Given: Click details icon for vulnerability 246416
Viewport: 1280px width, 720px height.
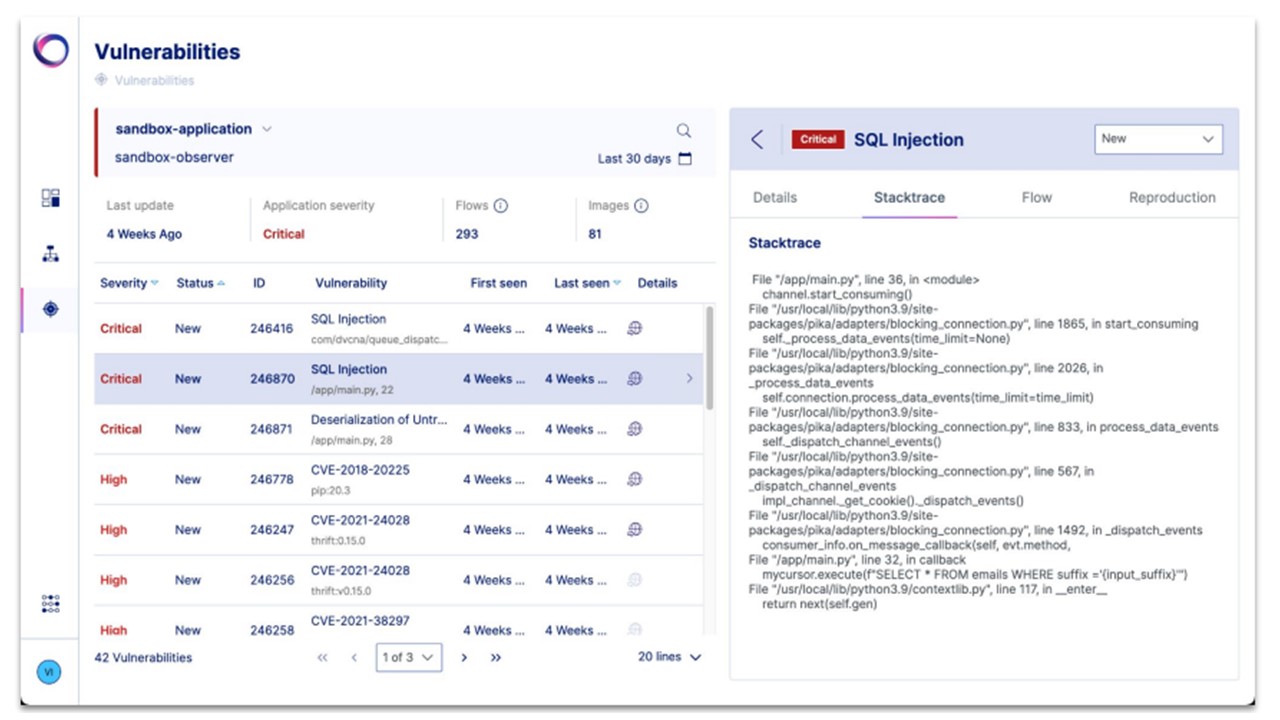Looking at the screenshot, I should coord(634,328).
